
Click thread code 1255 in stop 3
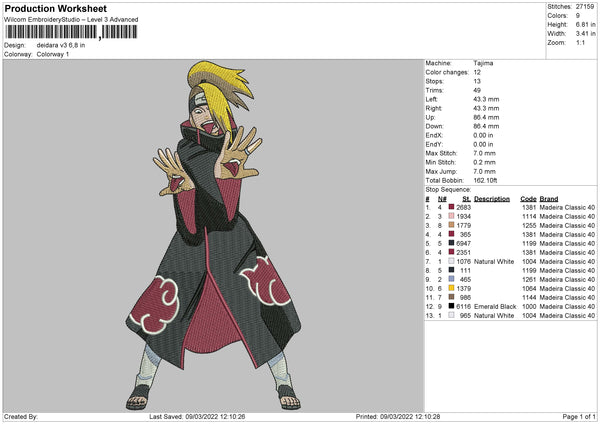[x=529, y=225]
